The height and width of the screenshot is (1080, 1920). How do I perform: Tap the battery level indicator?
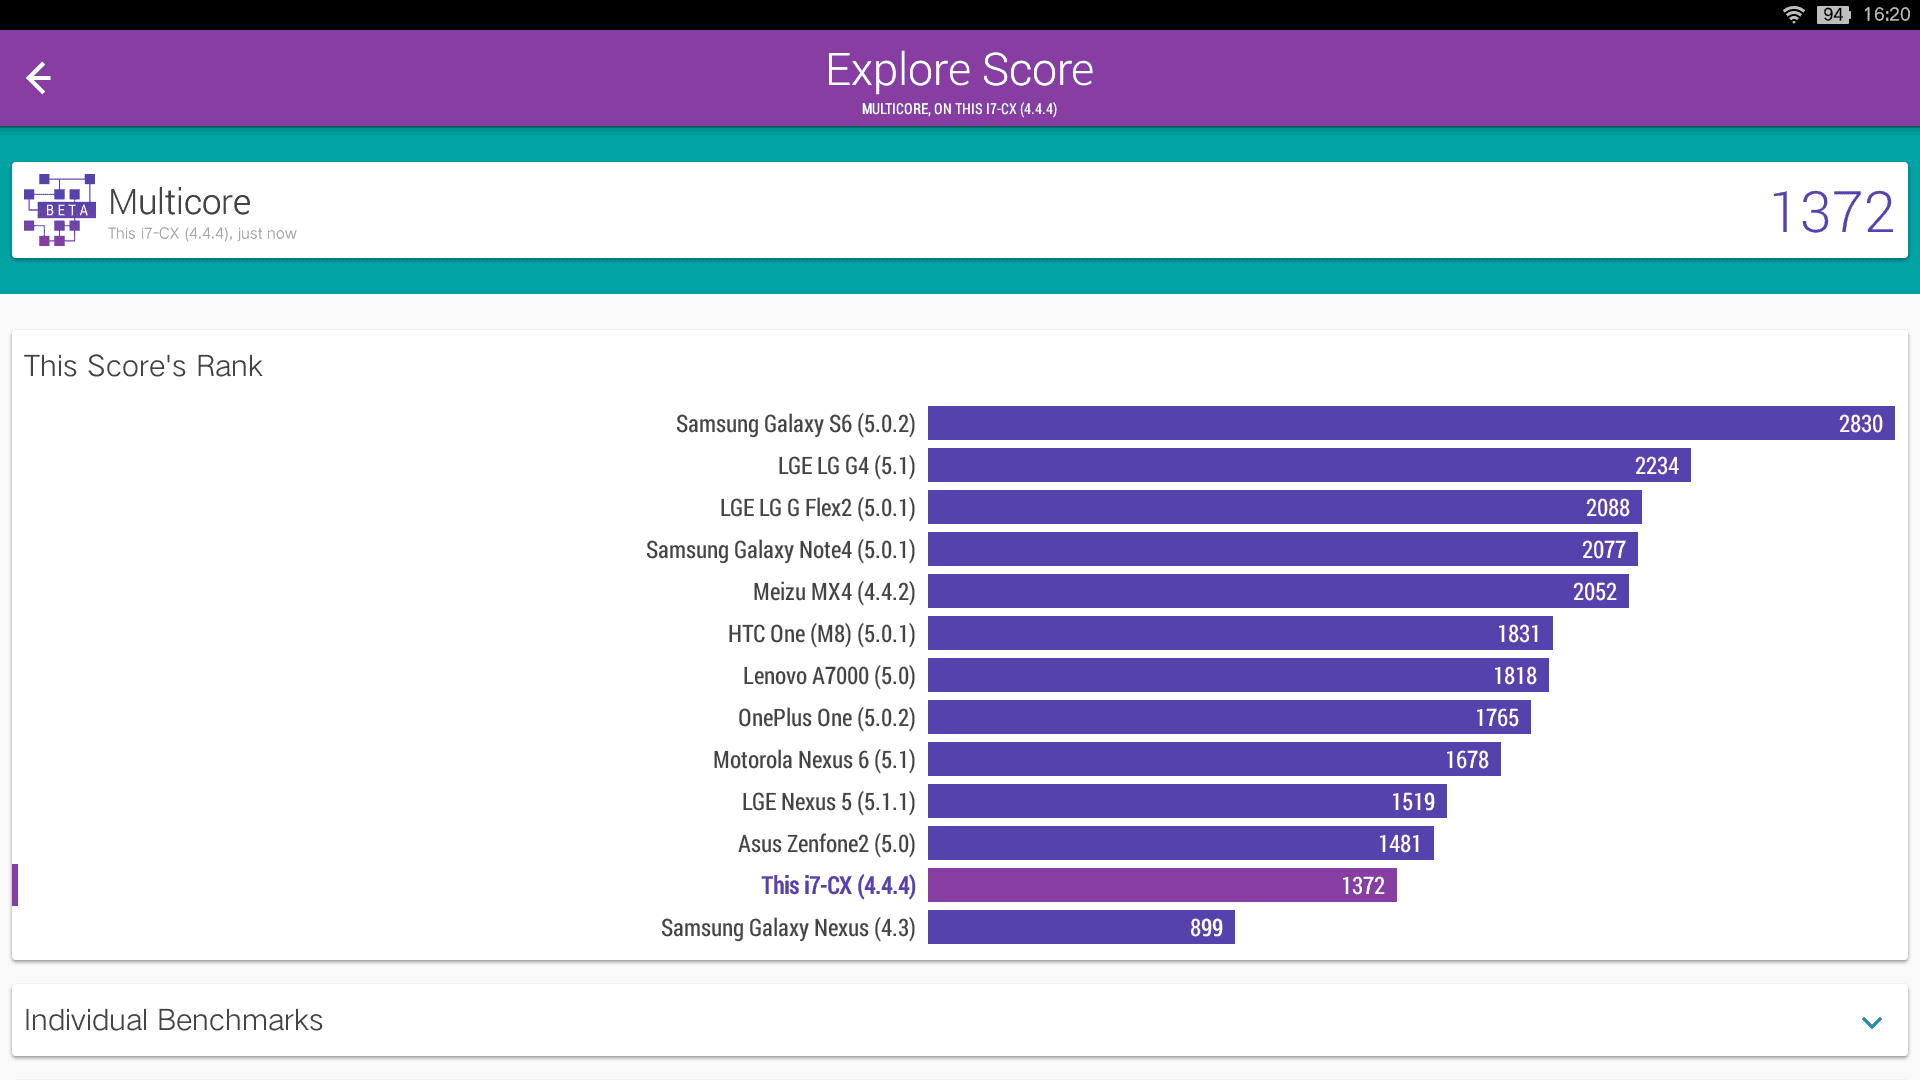coord(1833,14)
